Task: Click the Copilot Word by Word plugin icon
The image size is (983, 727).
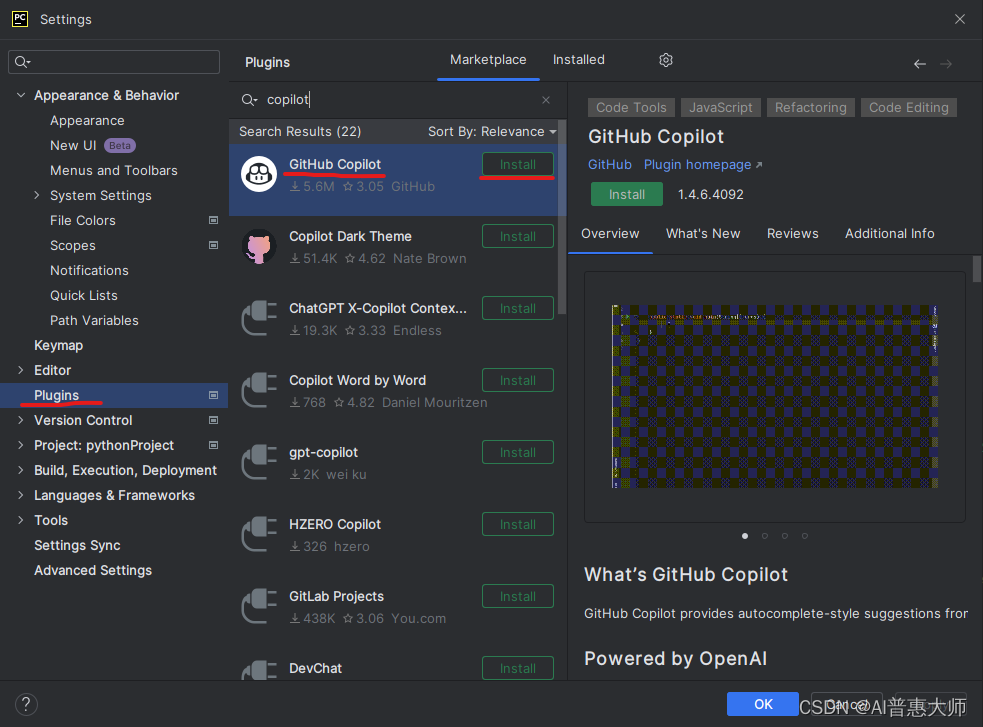Action: pyautogui.click(x=259, y=390)
